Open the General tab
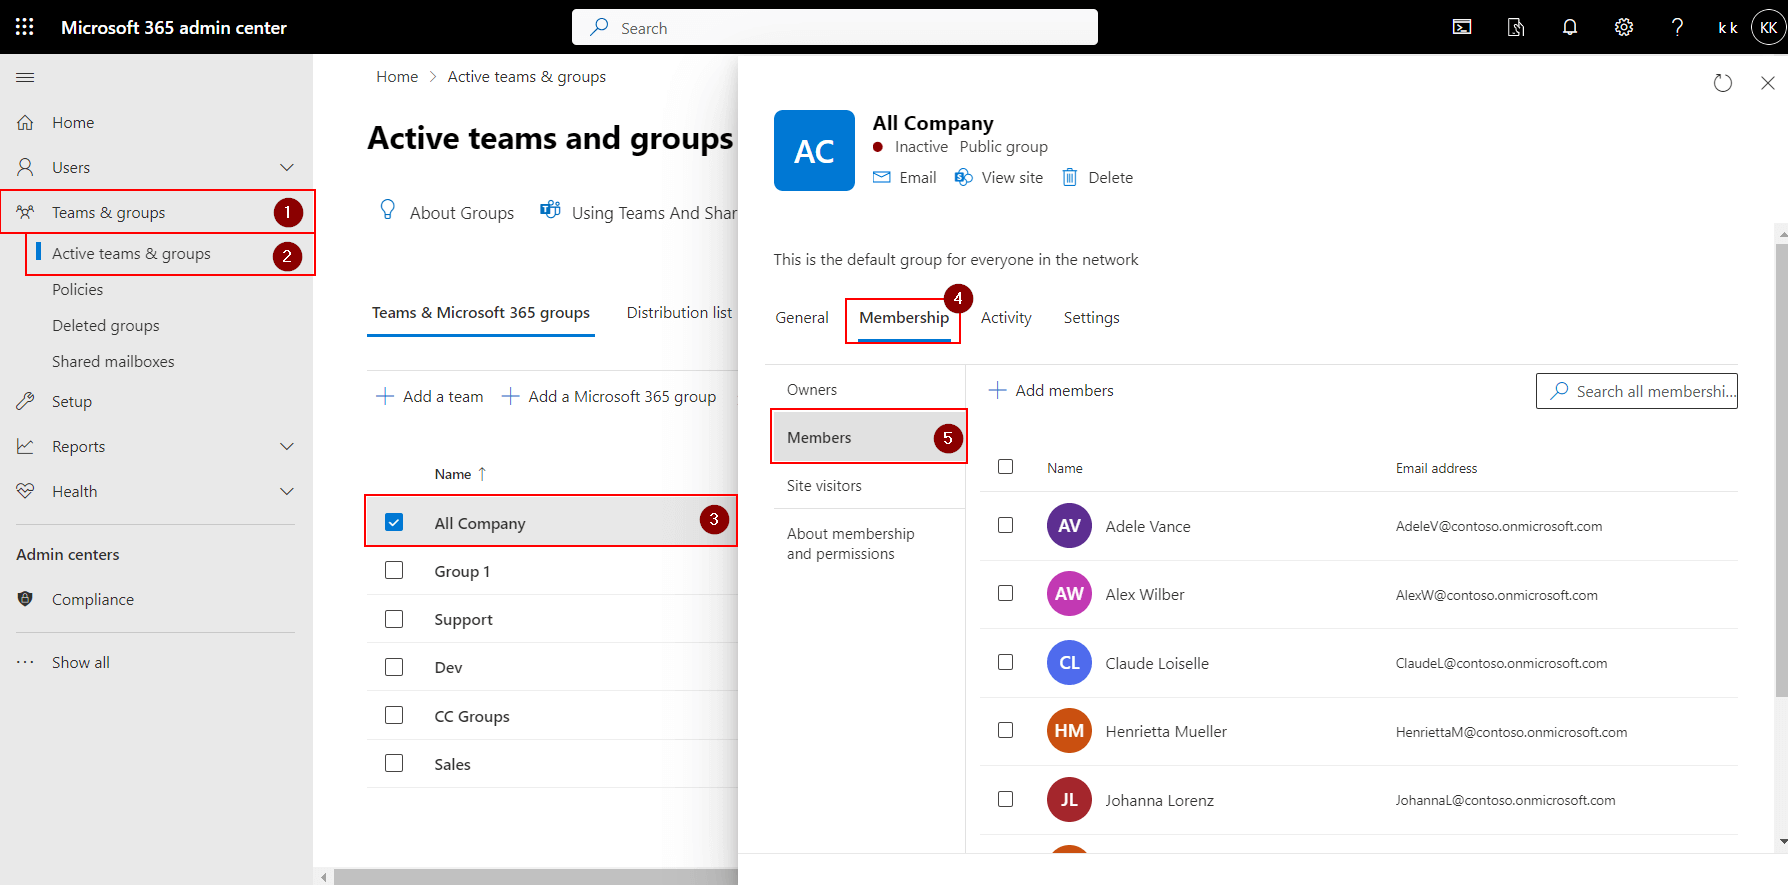The image size is (1788, 885). (x=802, y=318)
